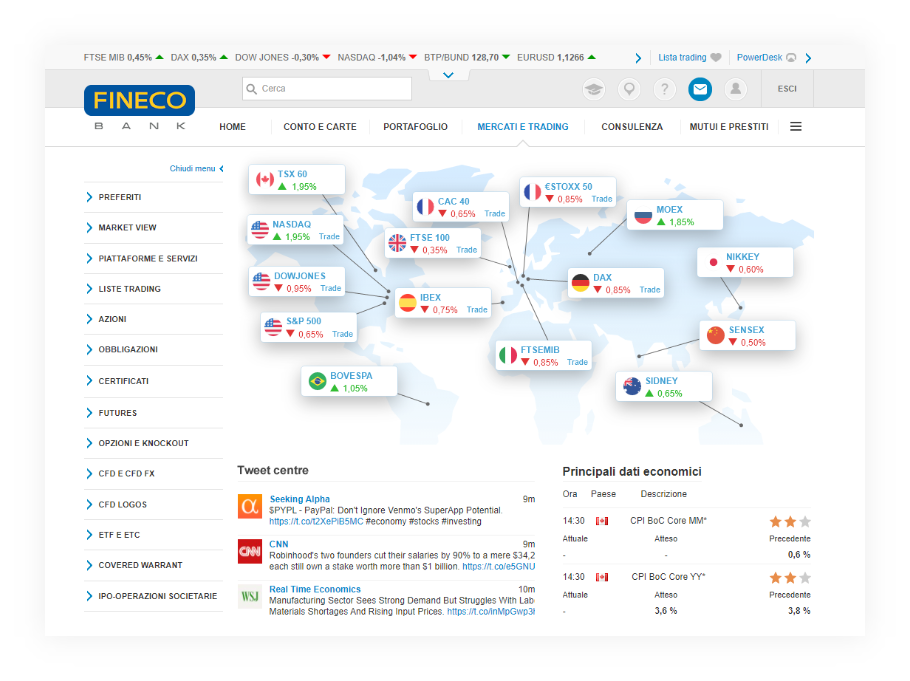Advance the ticker with right arrow
Image resolution: width=910 pixels, height=681 pixels.
pos(638,58)
